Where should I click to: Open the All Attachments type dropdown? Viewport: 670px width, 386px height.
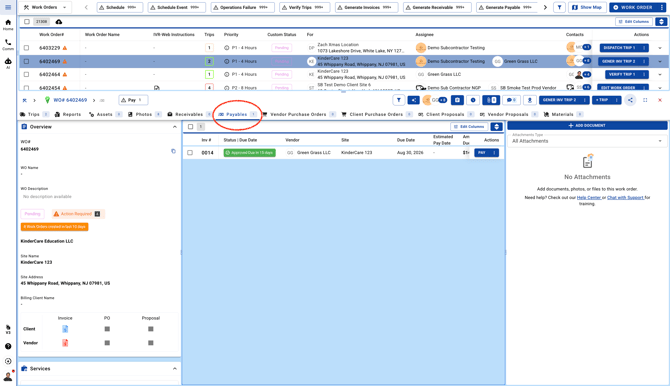587,140
